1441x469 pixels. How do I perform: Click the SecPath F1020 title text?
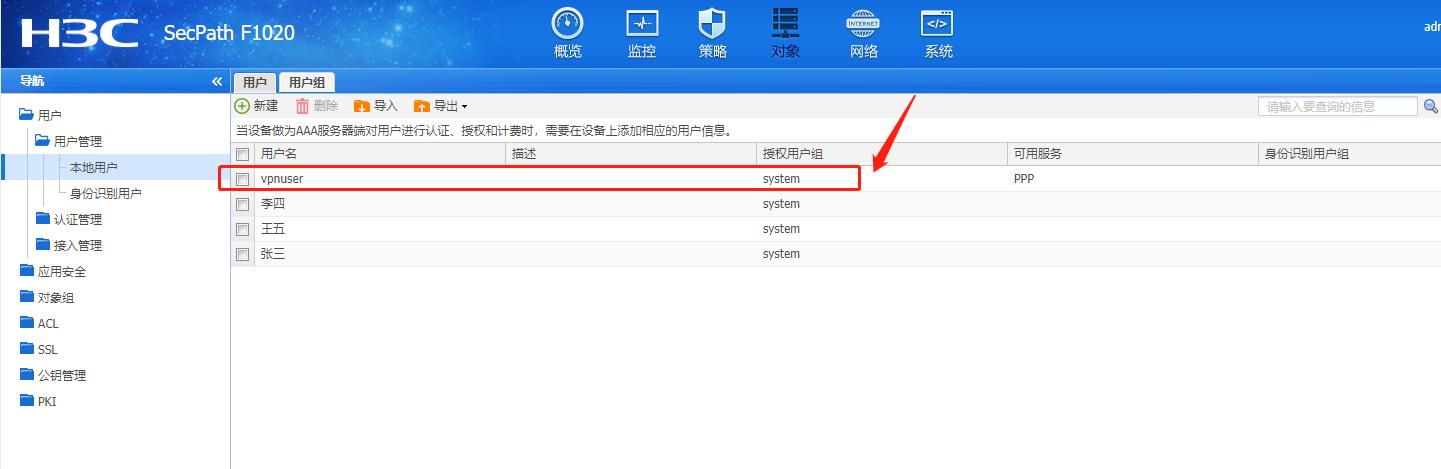tap(229, 33)
